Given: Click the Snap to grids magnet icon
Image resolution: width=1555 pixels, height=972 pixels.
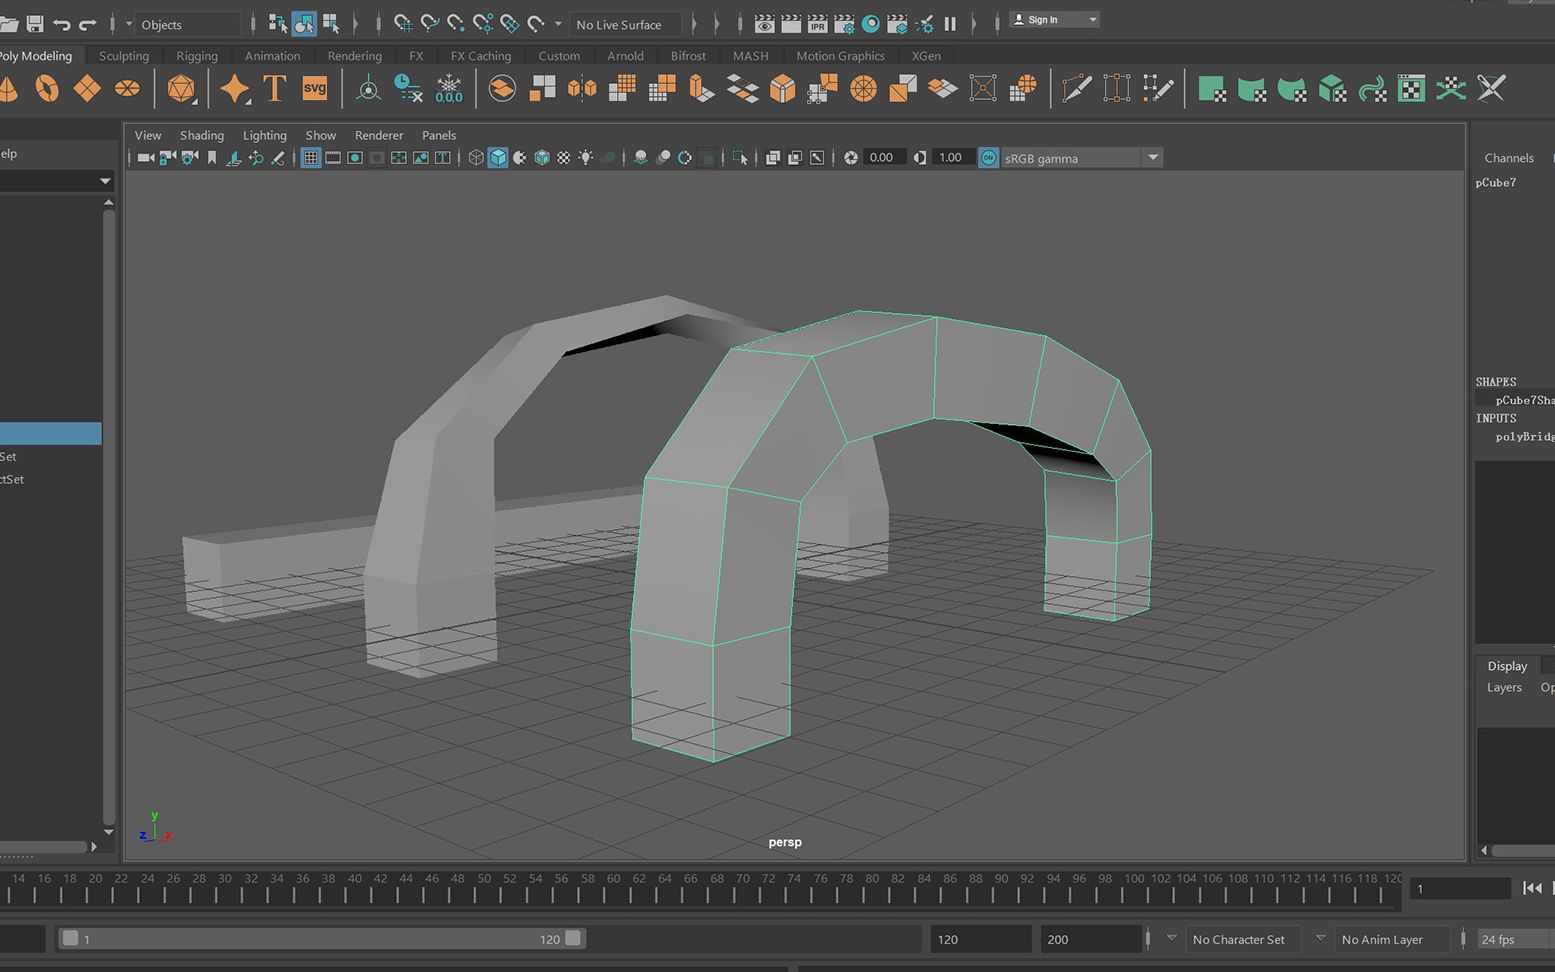Looking at the screenshot, I should (402, 24).
